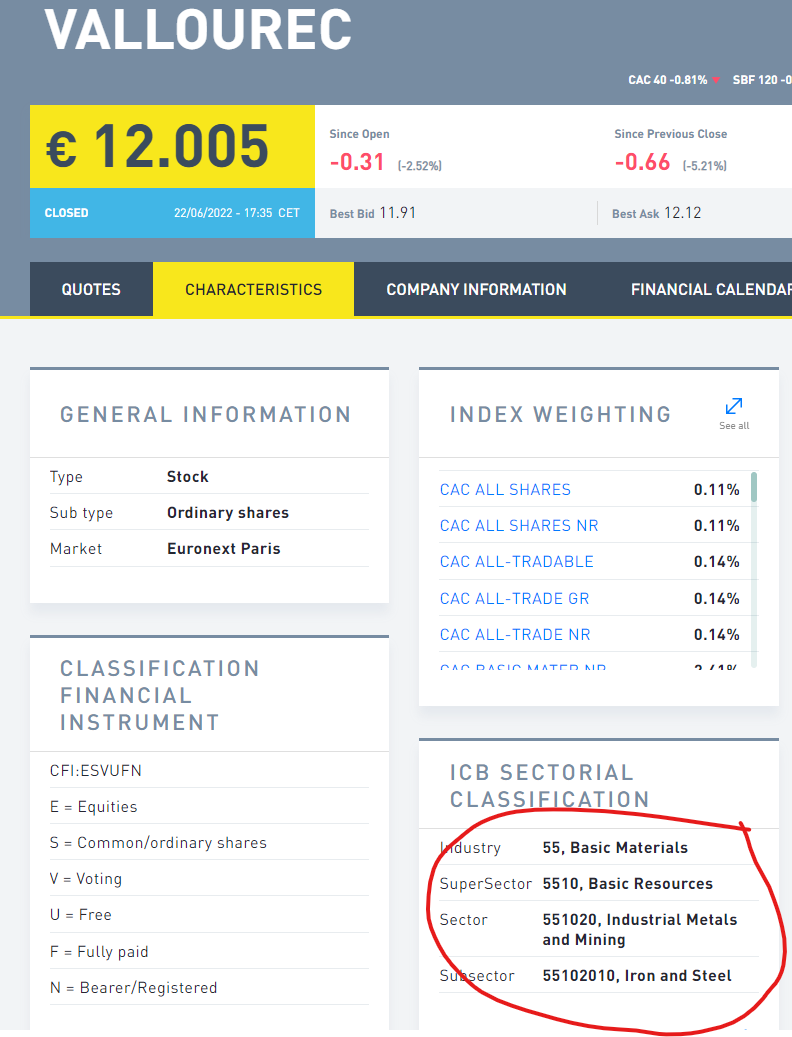Click the Since Previous Close -0.66 value
The width and height of the screenshot is (792, 1037).
642,162
